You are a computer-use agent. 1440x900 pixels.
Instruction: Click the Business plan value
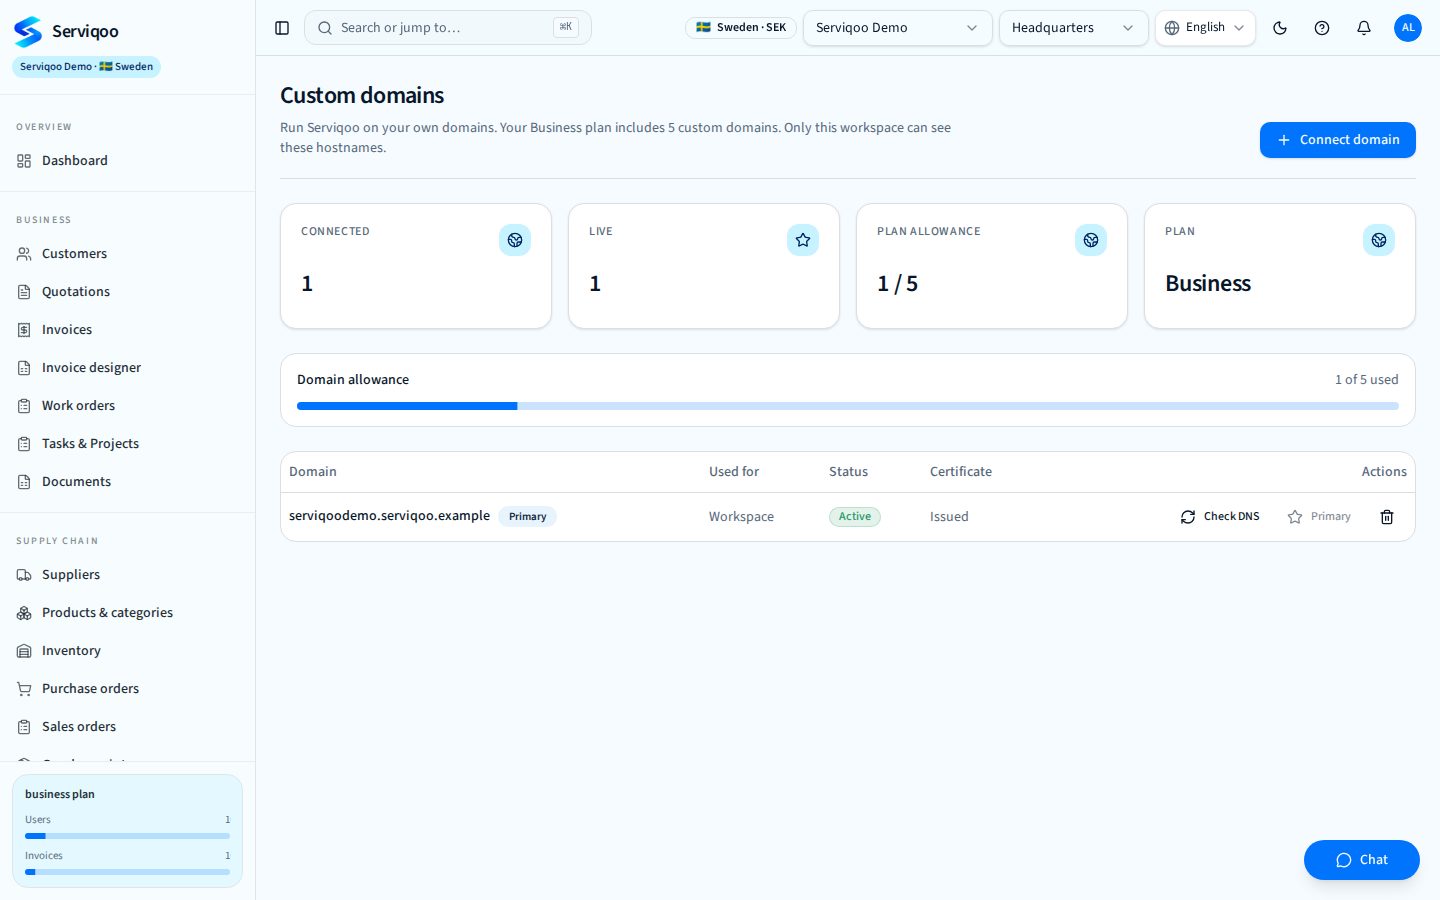pos(1208,284)
